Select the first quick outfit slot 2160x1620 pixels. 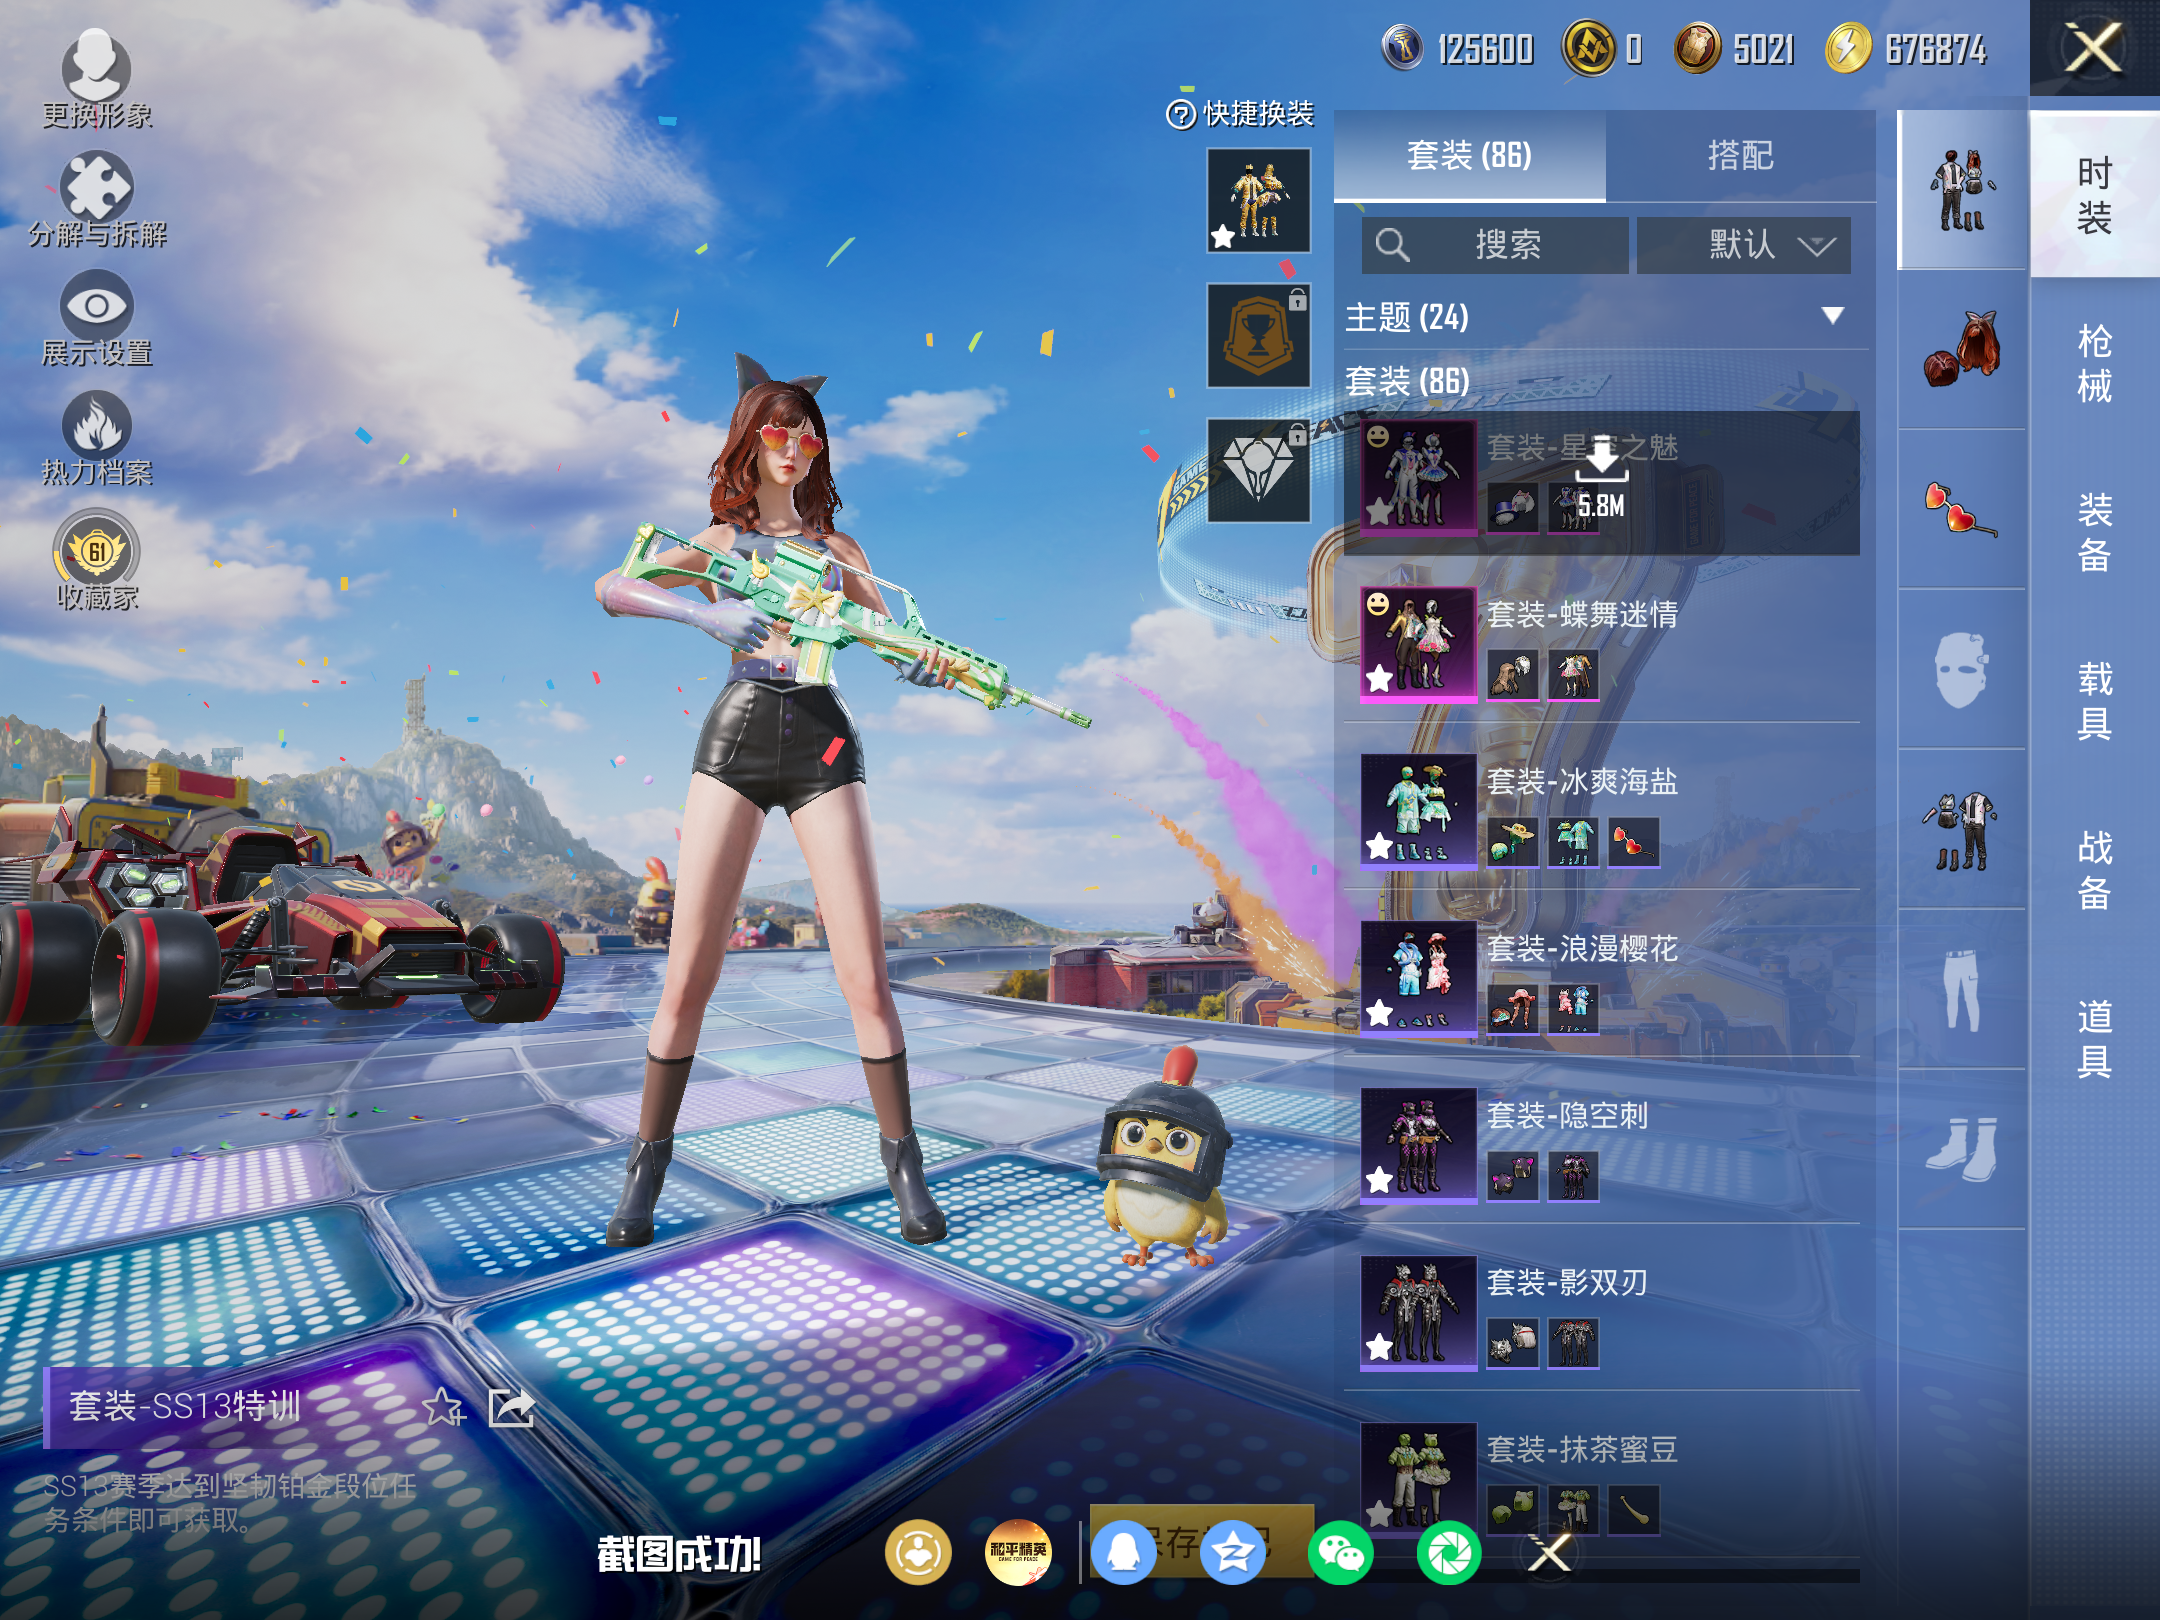coord(1259,200)
